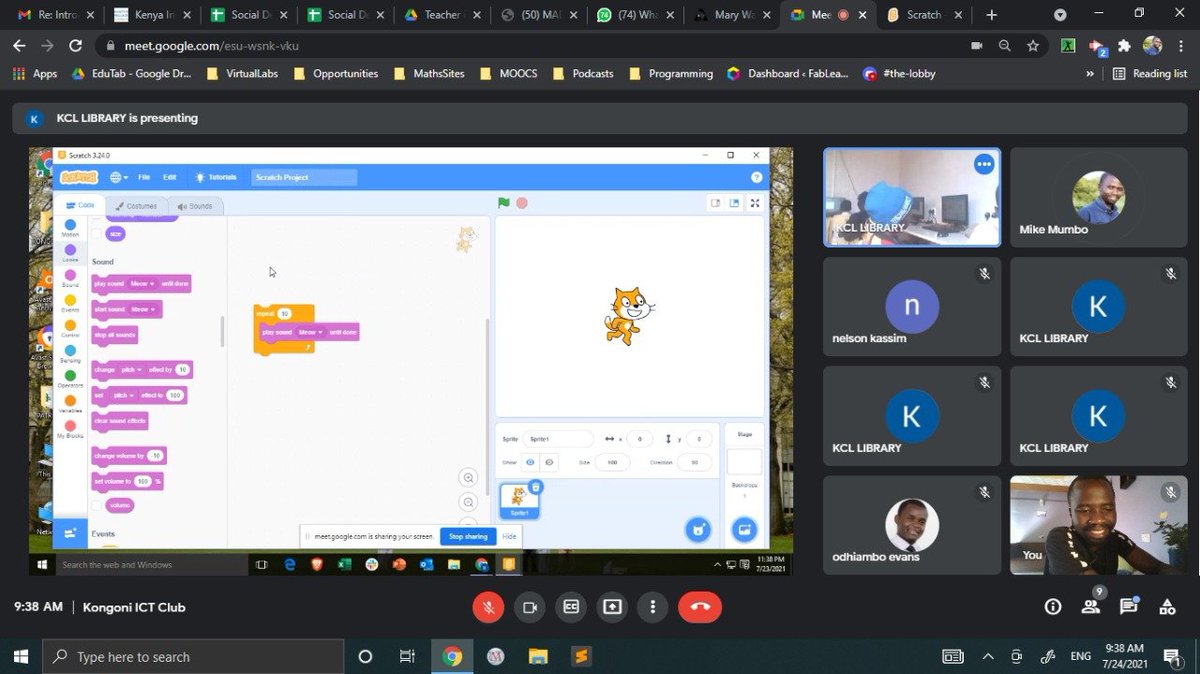The height and width of the screenshot is (674, 1200).
Task: Switch to the Kenya tab
Action: point(152,15)
